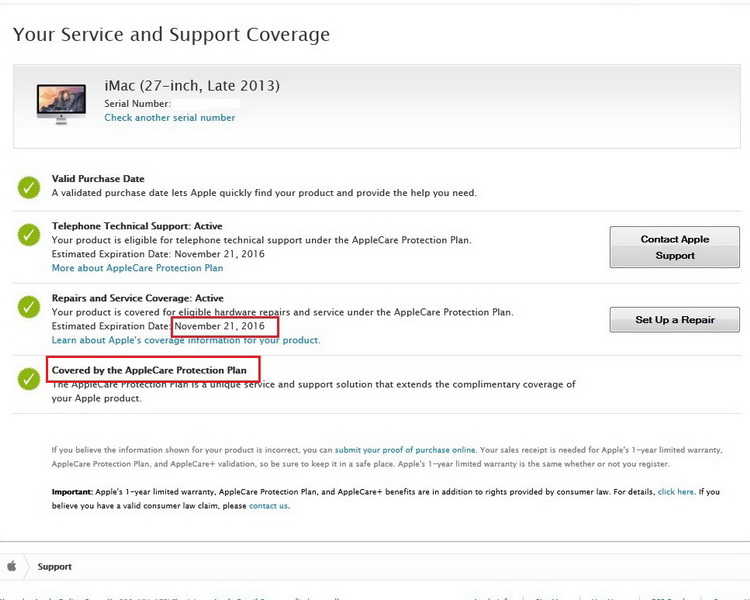Open the Check another serial number link
Image resolution: width=750 pixels, height=600 pixels.
(170, 118)
